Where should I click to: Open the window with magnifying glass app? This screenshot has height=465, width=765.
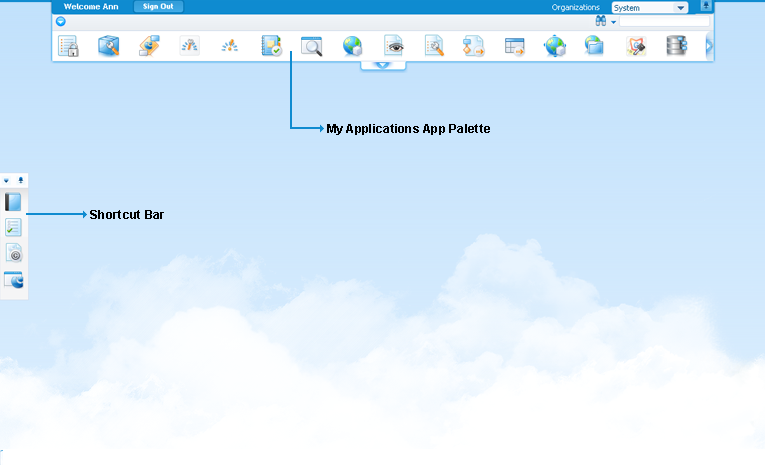[x=312, y=46]
